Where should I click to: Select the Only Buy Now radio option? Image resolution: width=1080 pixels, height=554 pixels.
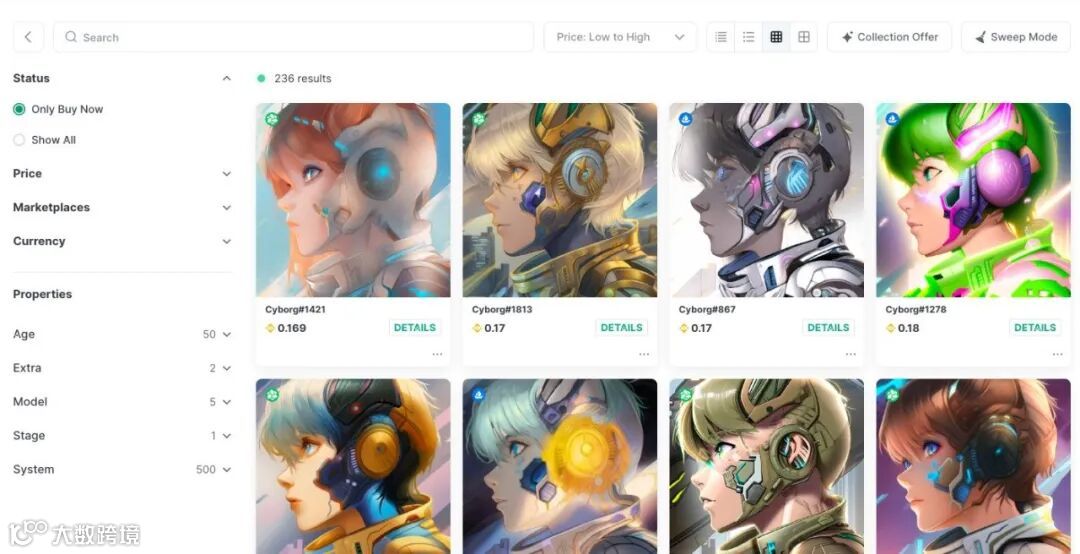pos(58,109)
